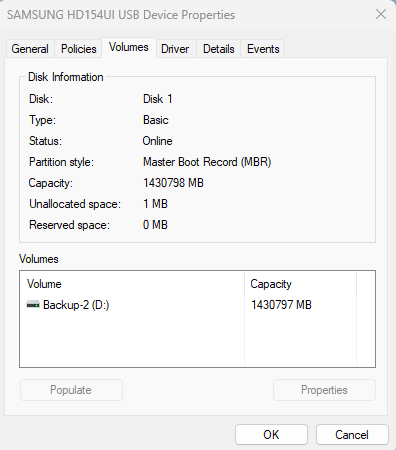The width and height of the screenshot is (396, 450).
Task: Click the 1 MB unallocated value
Action: pyautogui.click(x=155, y=204)
